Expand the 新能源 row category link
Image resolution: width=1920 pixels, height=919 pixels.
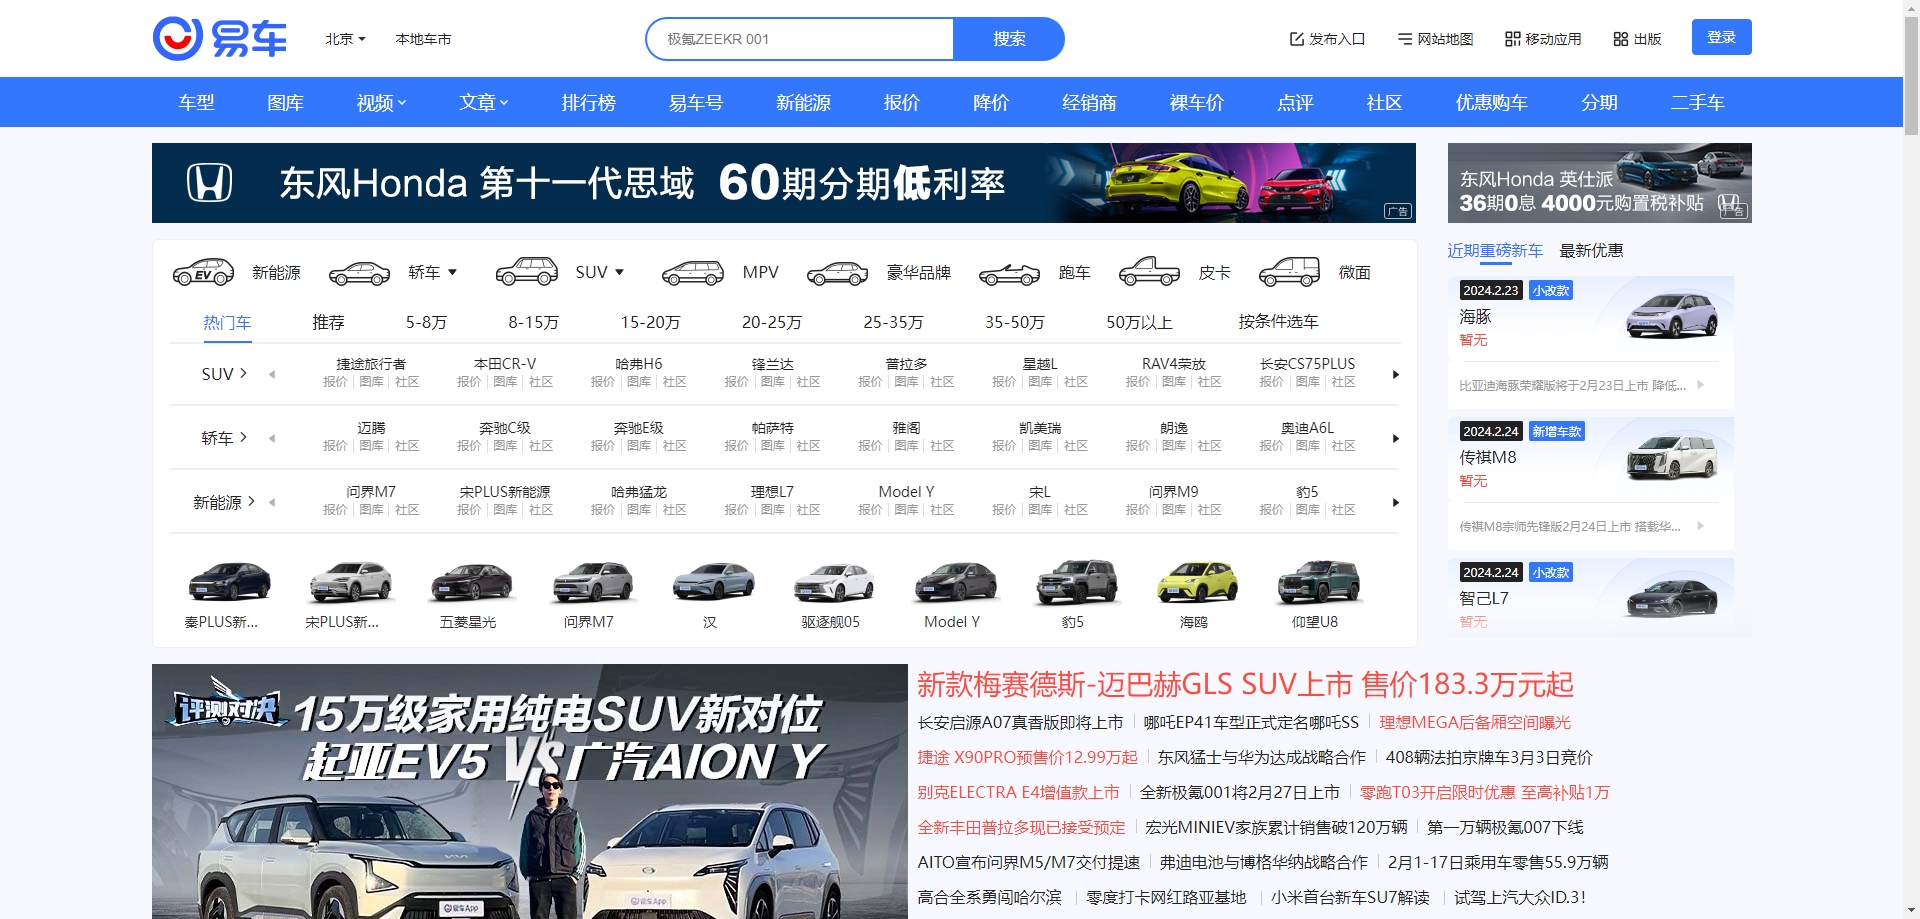point(224,502)
